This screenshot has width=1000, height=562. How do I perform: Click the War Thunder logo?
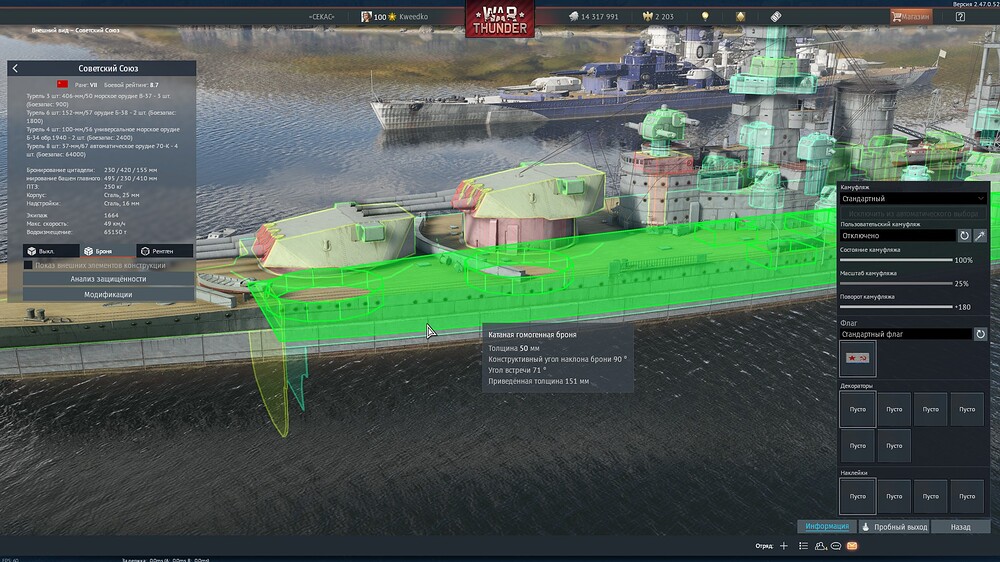pyautogui.click(x=500, y=19)
